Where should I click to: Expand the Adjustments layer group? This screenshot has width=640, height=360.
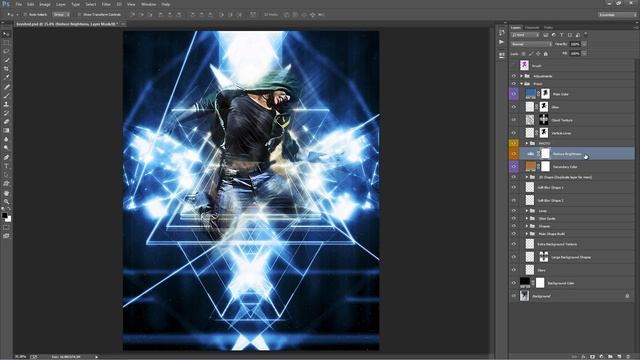(x=521, y=76)
